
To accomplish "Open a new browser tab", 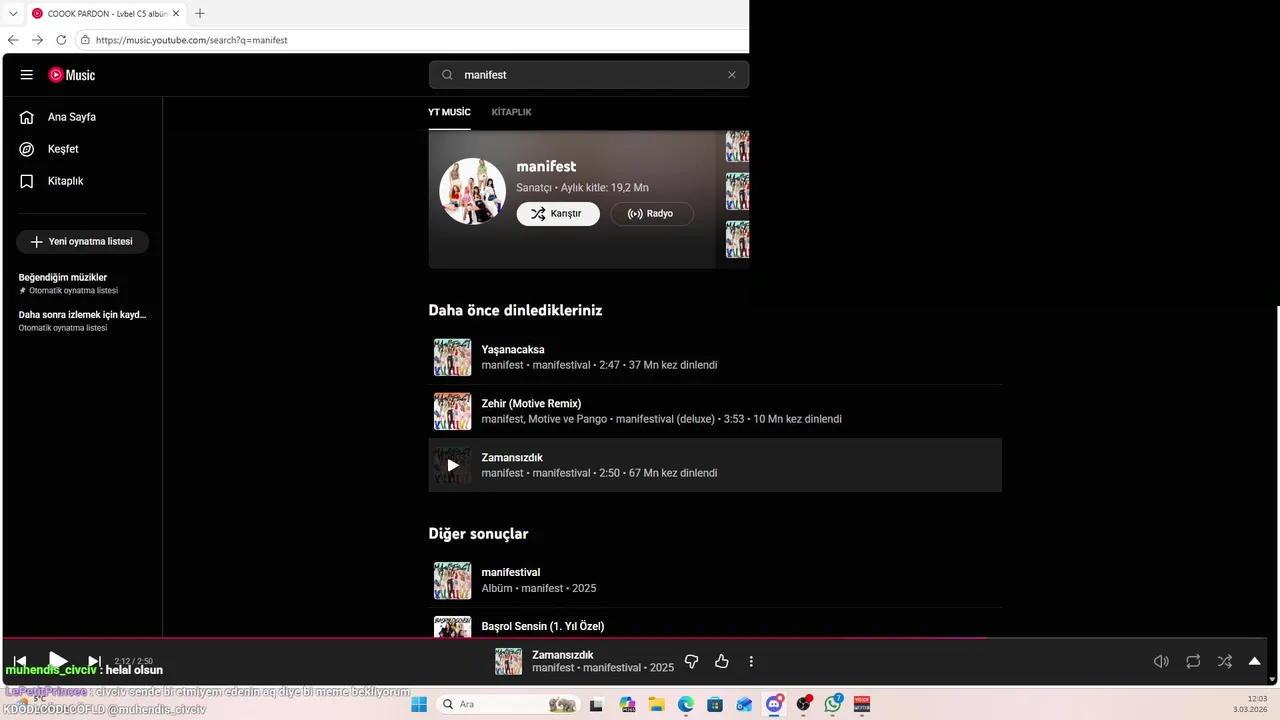I will pos(199,14).
